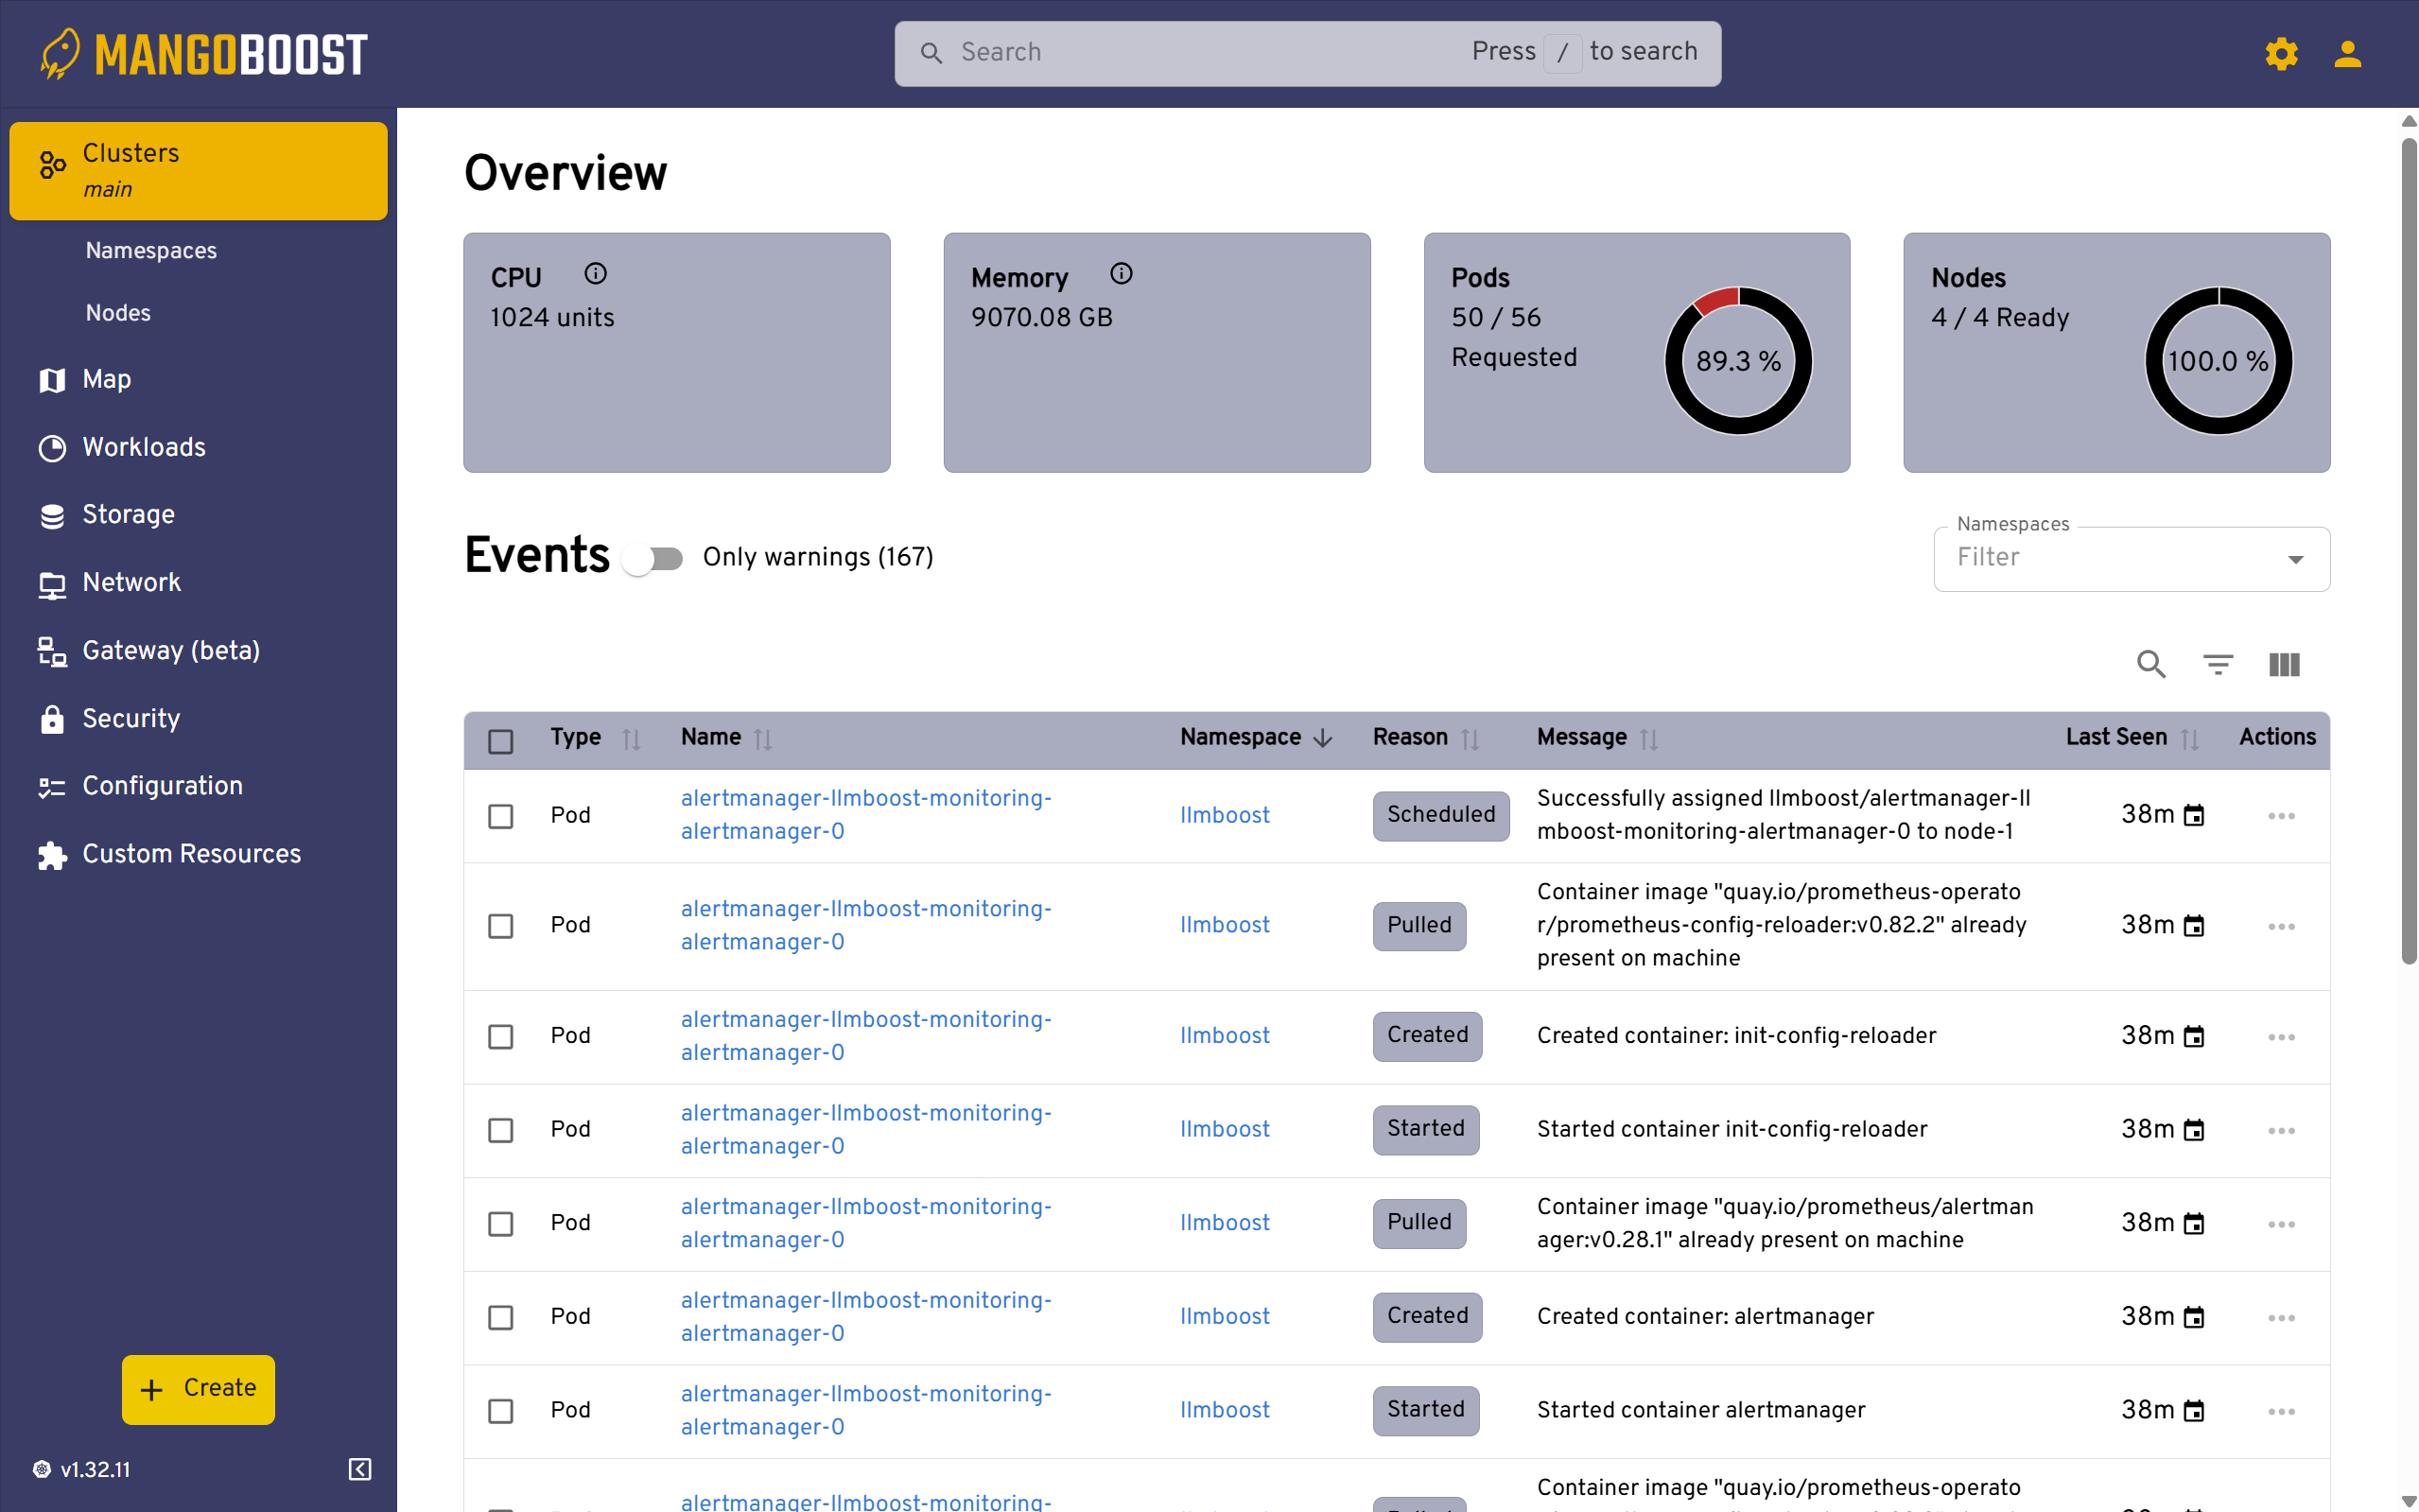Image resolution: width=2419 pixels, height=1512 pixels.
Task: Open the column settings icon above events
Action: (2284, 664)
